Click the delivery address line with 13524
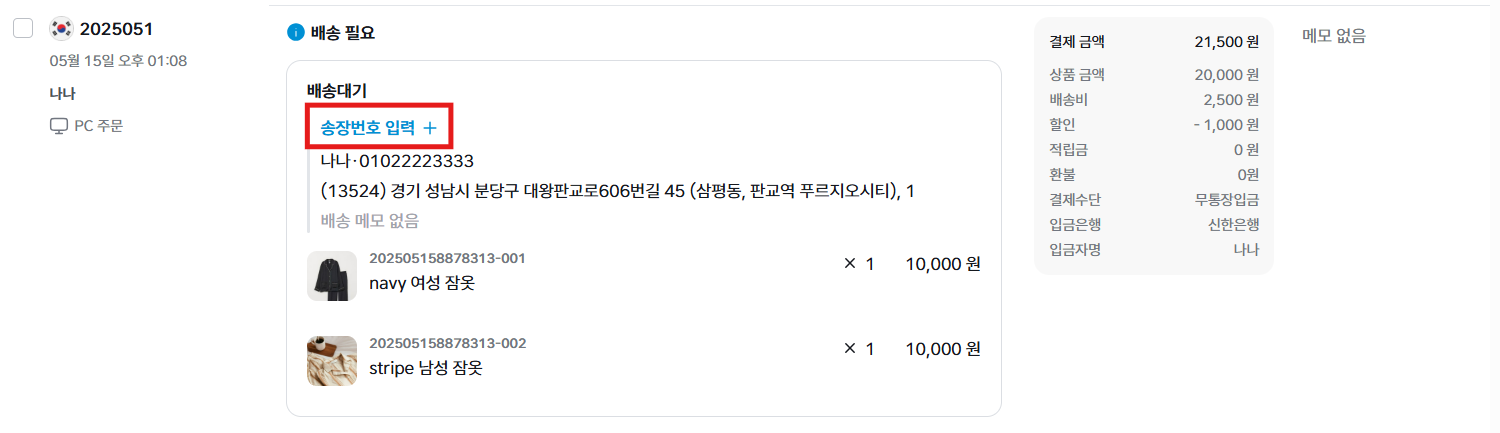The width and height of the screenshot is (1500, 433). pyautogui.click(x=618, y=191)
